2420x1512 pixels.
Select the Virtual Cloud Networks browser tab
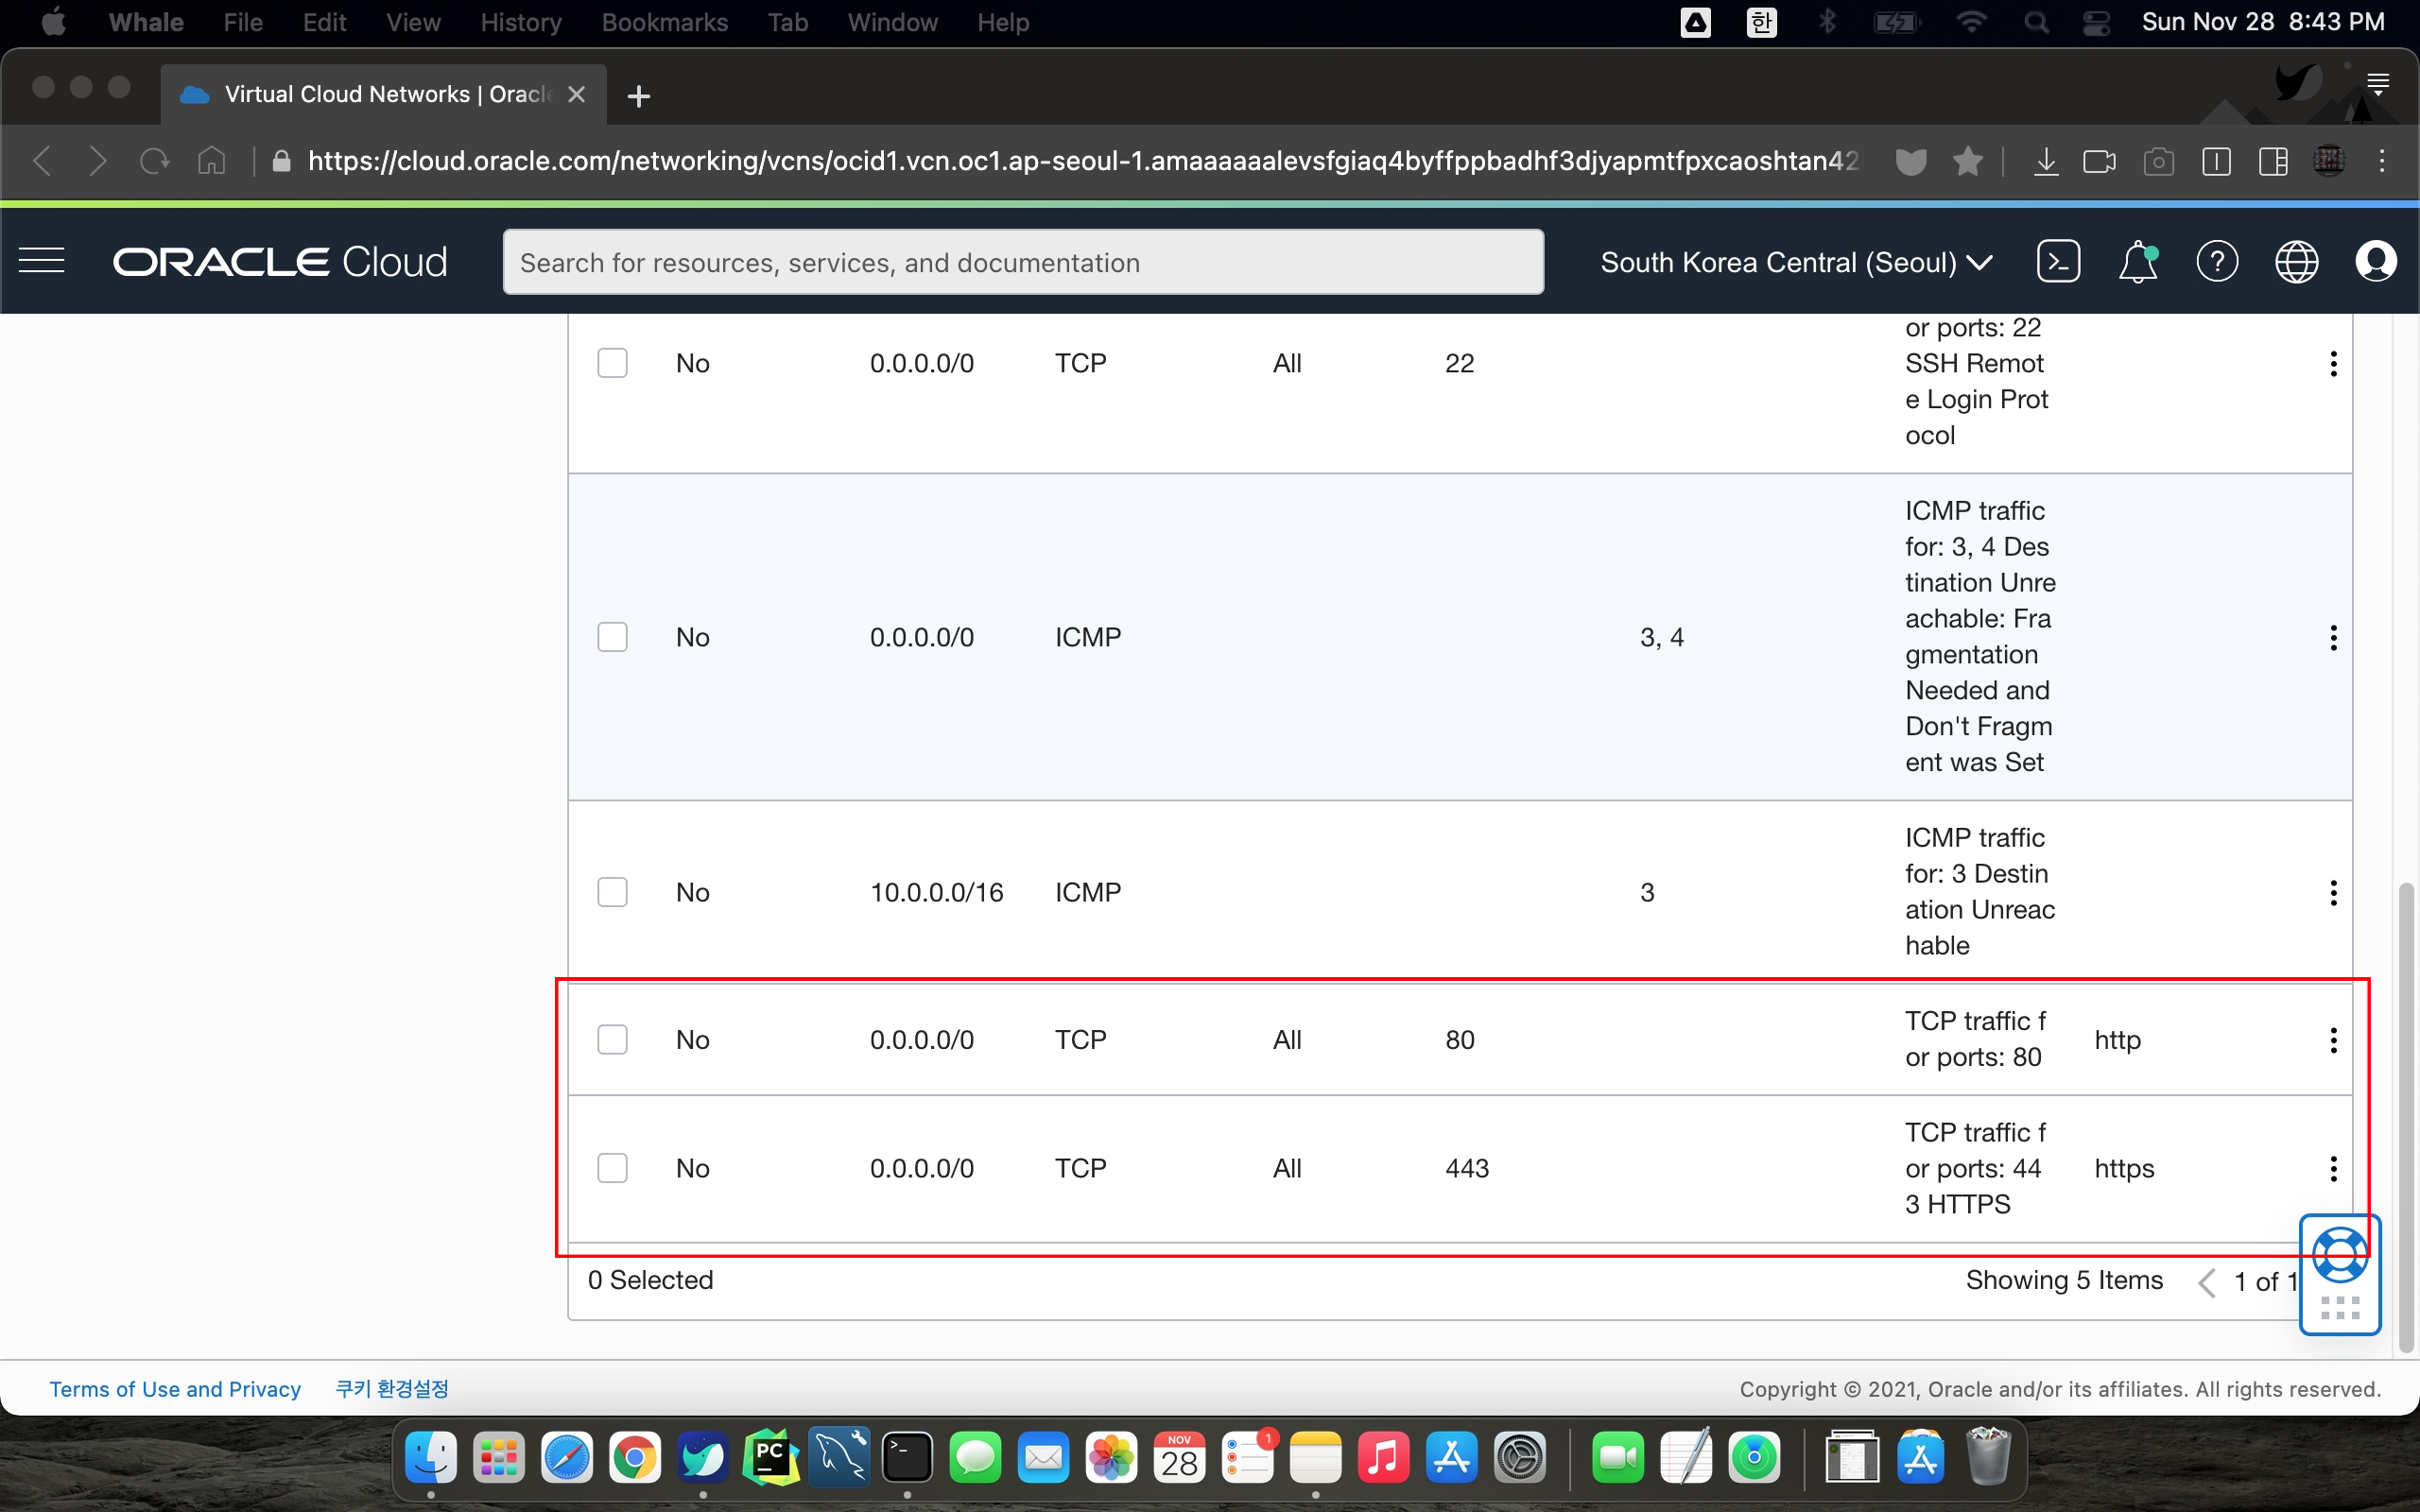(x=385, y=94)
